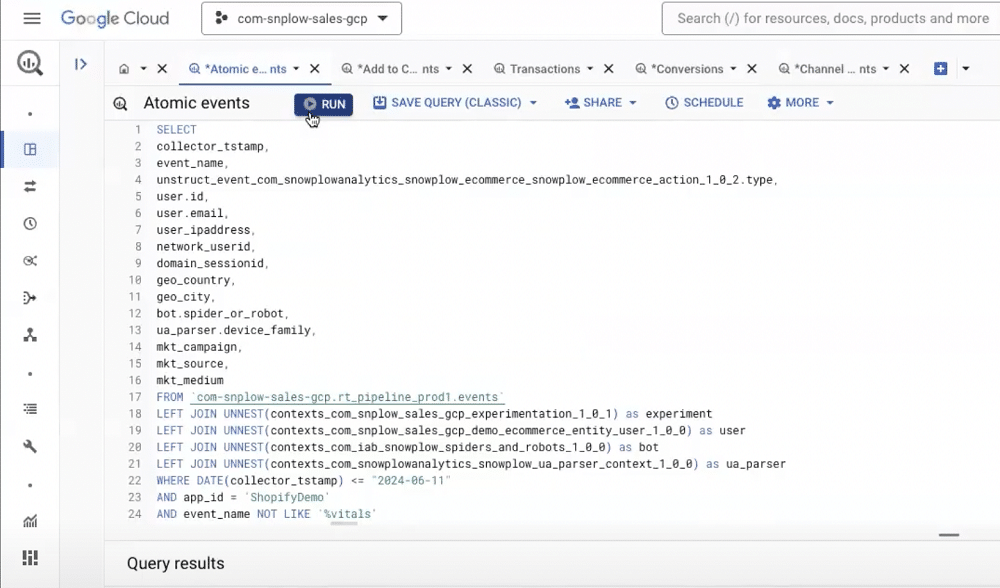1000x588 pixels.
Task: Open the Data transfers sidebar icon
Action: (30, 186)
